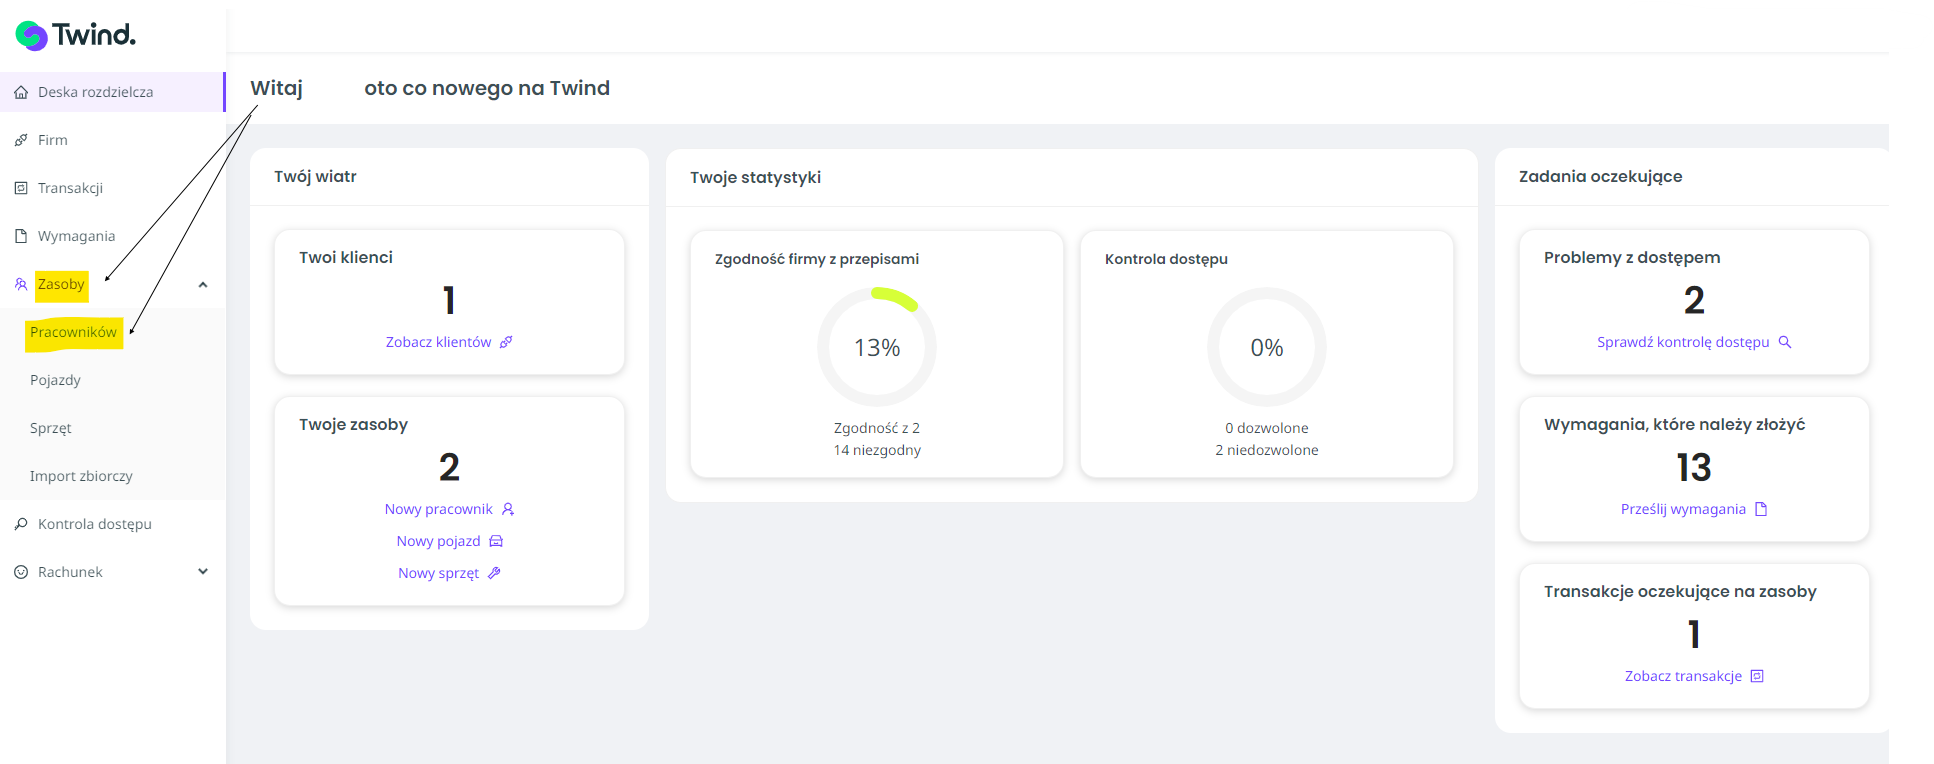Click the Transakcji sidebar icon
Image resolution: width=1934 pixels, height=764 pixels.
click(x=21, y=188)
